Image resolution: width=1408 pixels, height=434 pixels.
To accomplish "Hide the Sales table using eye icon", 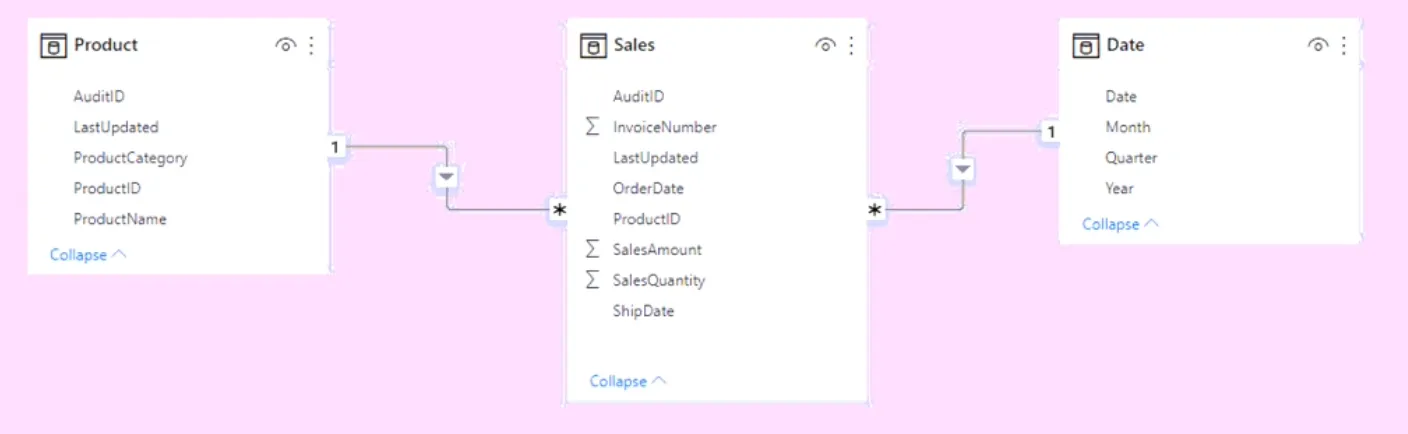I will [x=826, y=46].
